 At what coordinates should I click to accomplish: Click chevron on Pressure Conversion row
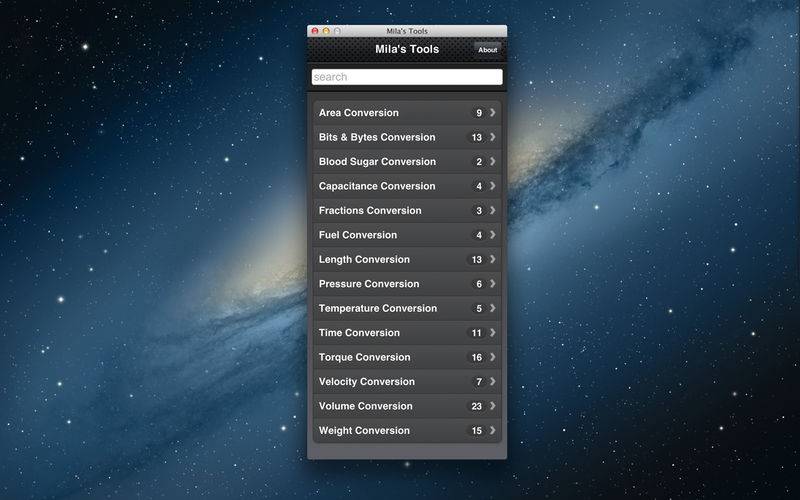coord(493,284)
